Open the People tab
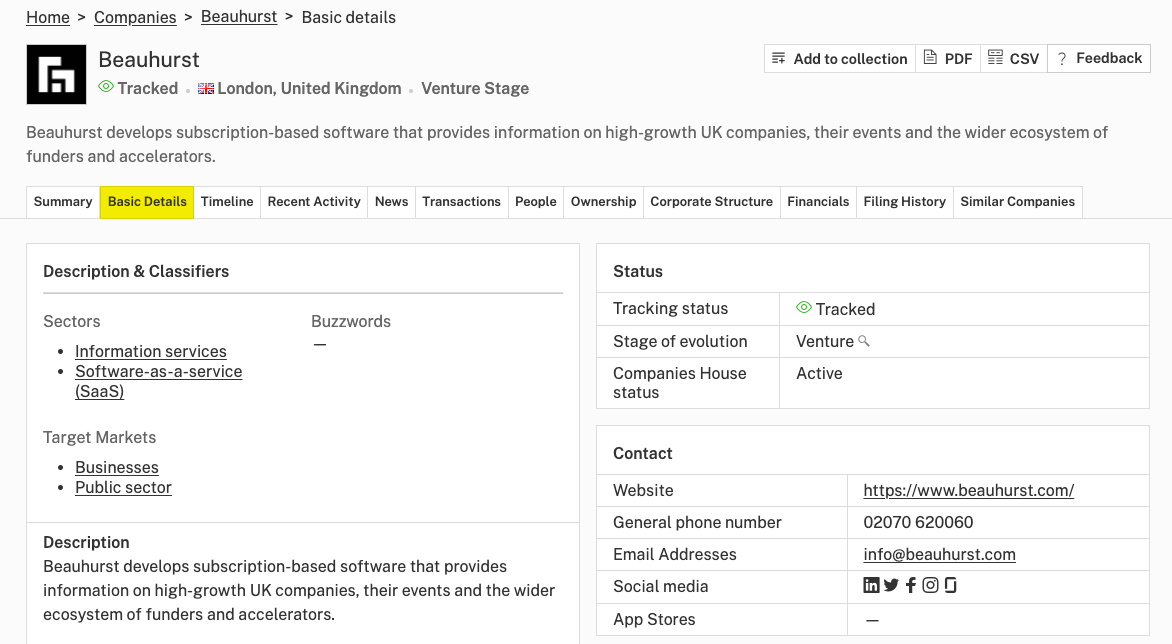The width and height of the screenshot is (1172, 644). point(536,202)
